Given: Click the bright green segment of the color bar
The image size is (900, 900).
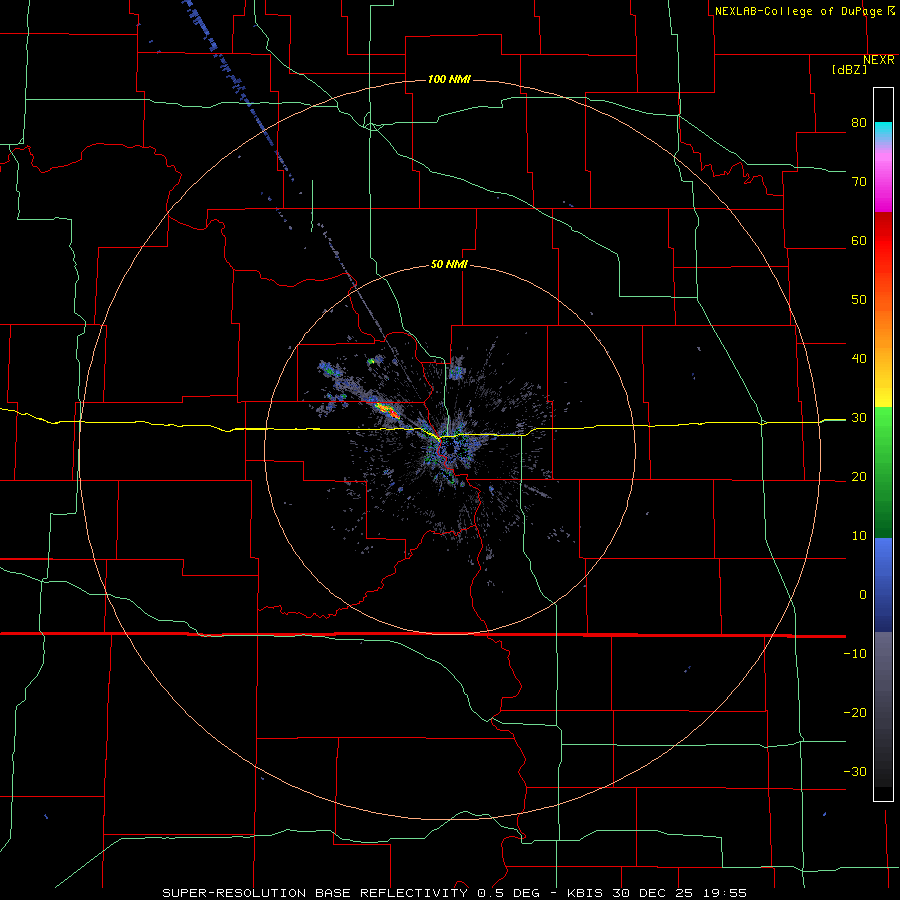Looking at the screenshot, I should [x=883, y=425].
